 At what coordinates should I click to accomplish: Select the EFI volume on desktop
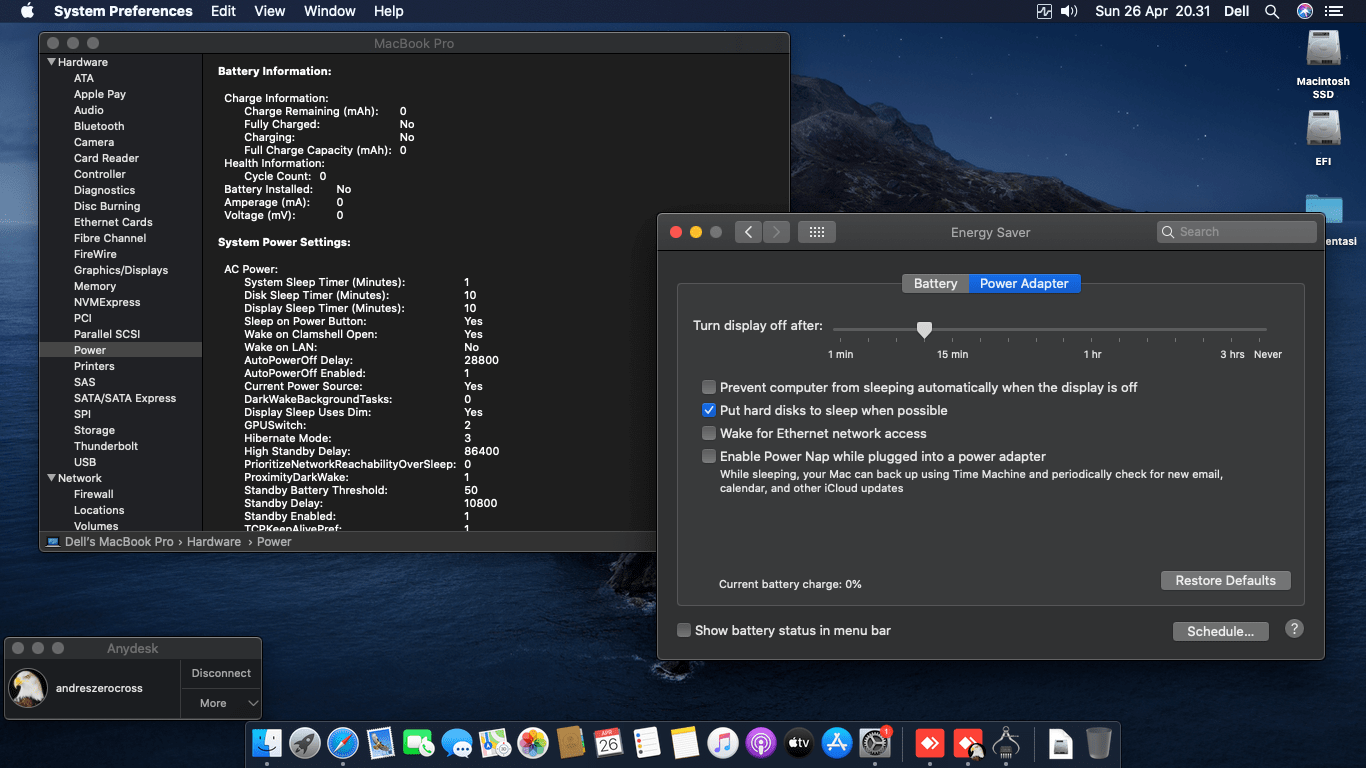pos(1323,137)
